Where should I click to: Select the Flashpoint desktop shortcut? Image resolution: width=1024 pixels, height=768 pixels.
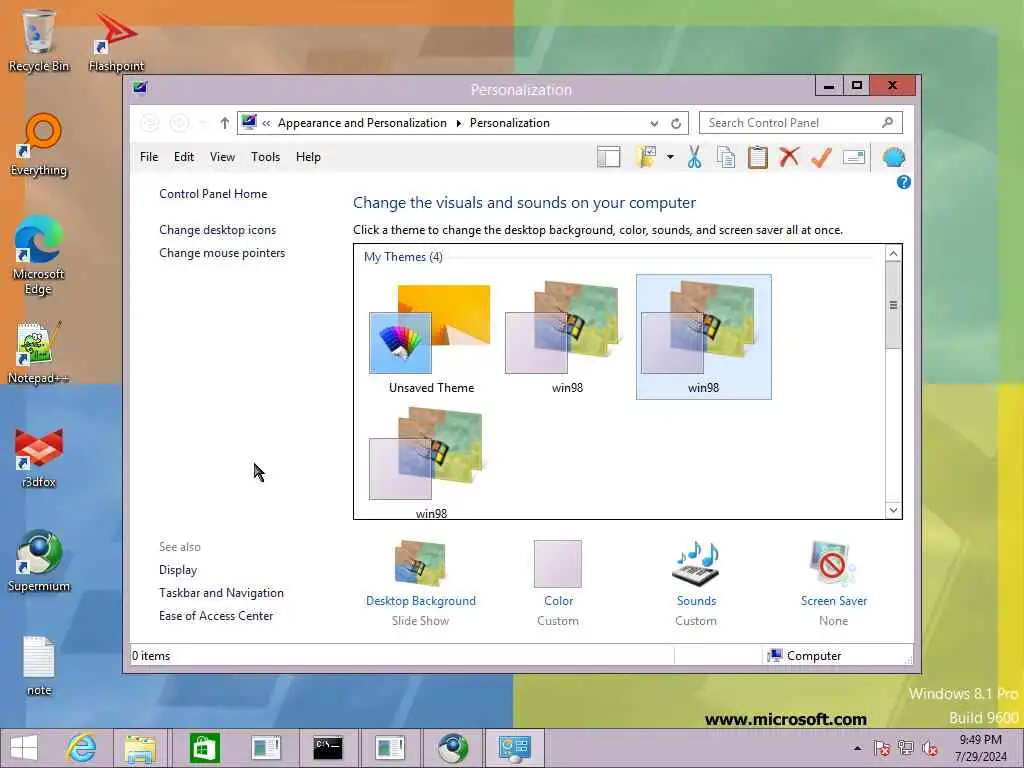coord(116,40)
